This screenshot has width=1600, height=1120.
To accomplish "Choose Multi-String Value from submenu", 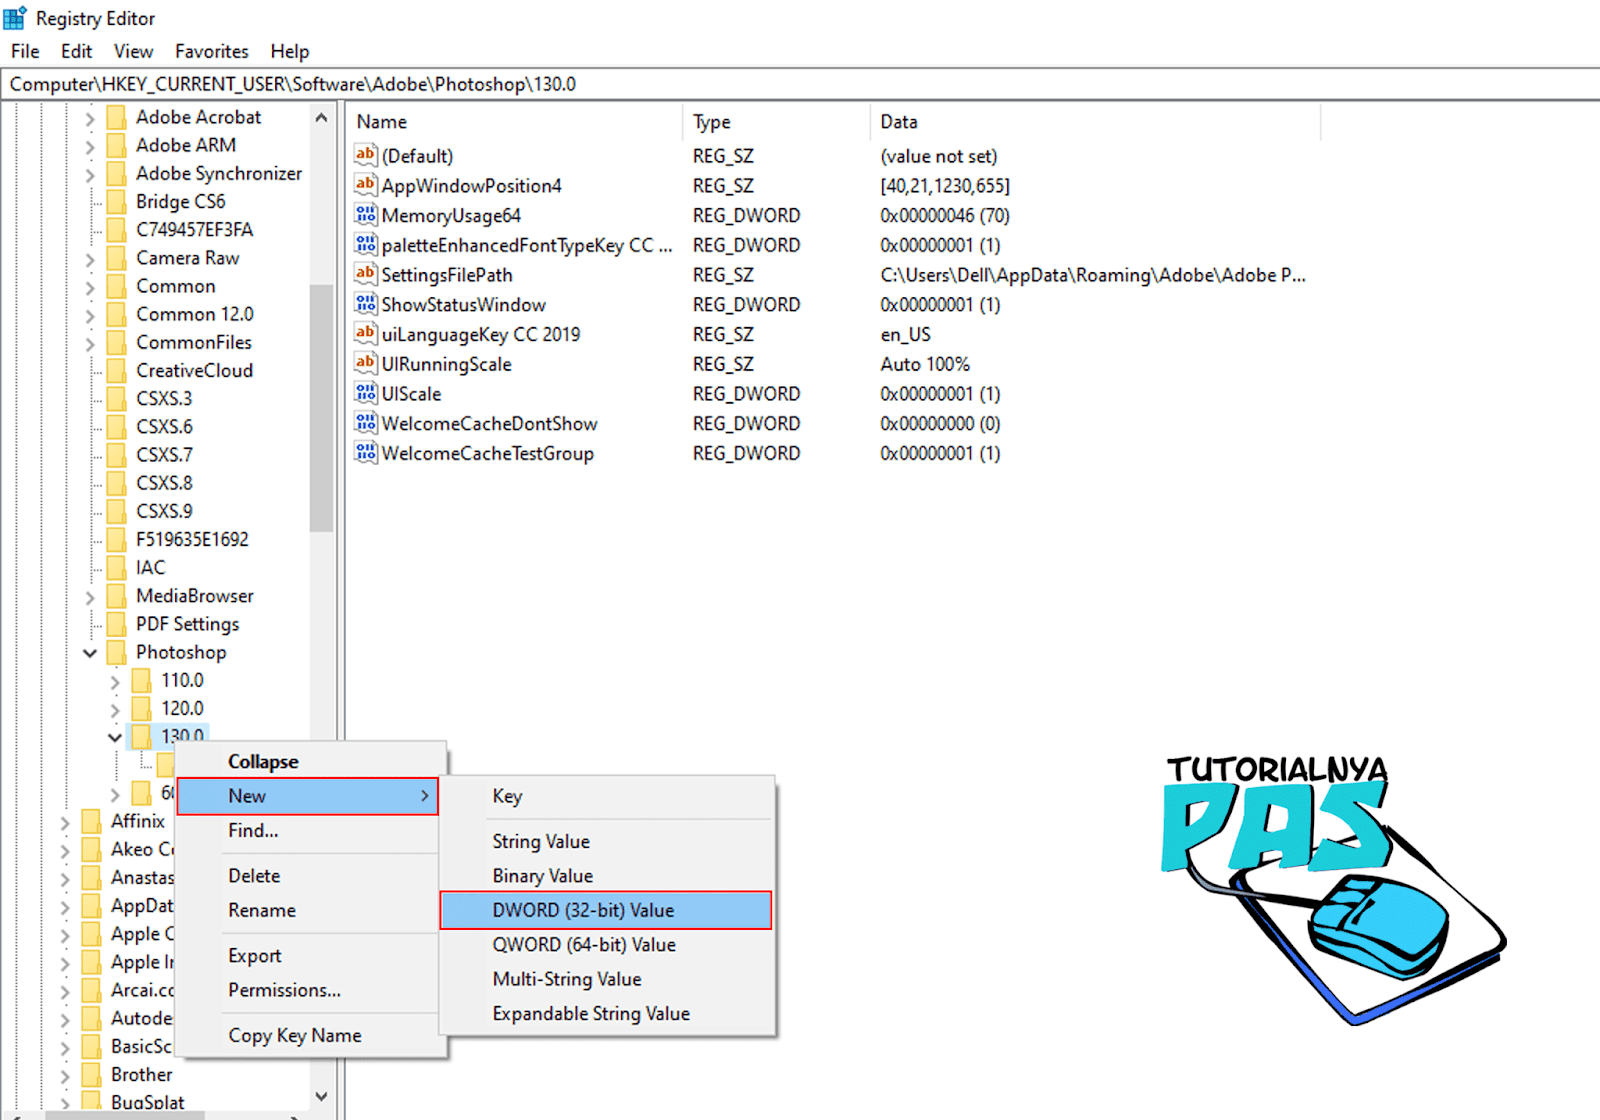I will pyautogui.click(x=606, y=979).
